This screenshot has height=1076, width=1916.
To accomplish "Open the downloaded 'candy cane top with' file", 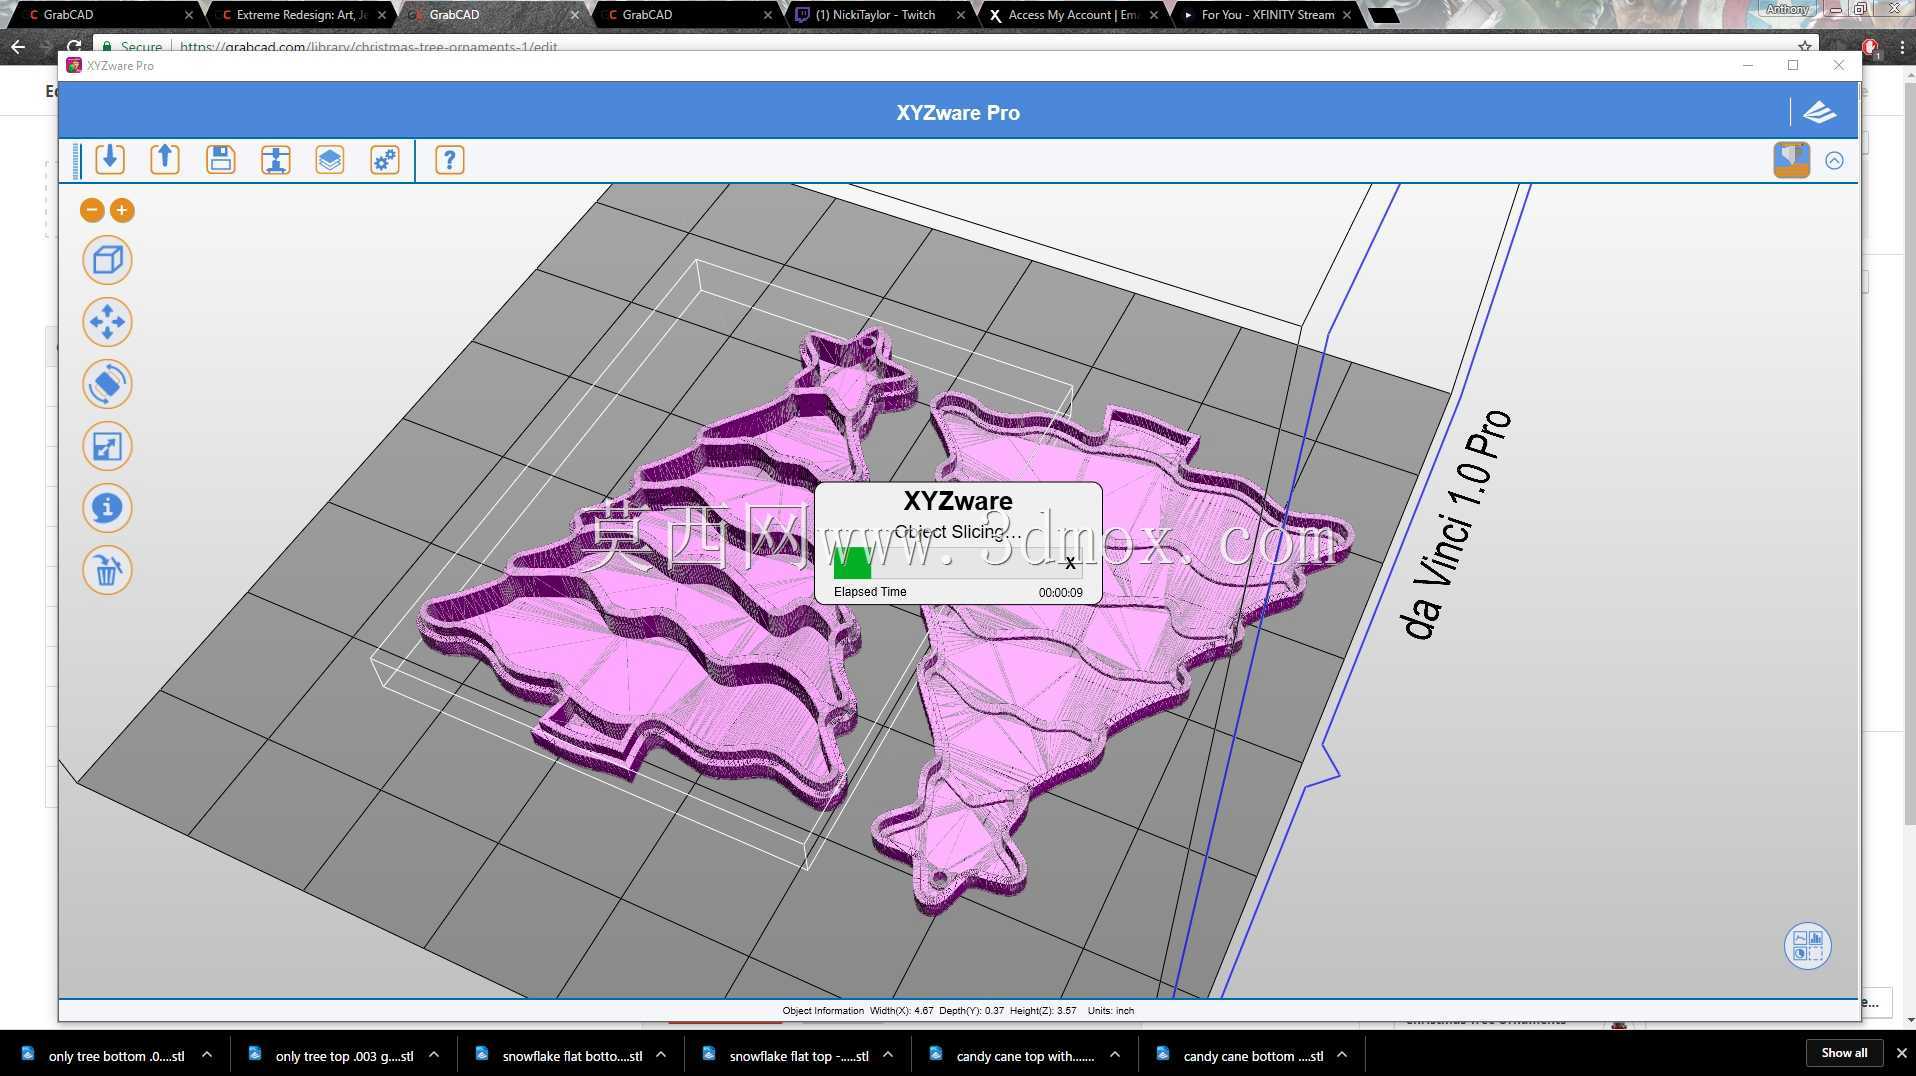I will point(1025,1055).
